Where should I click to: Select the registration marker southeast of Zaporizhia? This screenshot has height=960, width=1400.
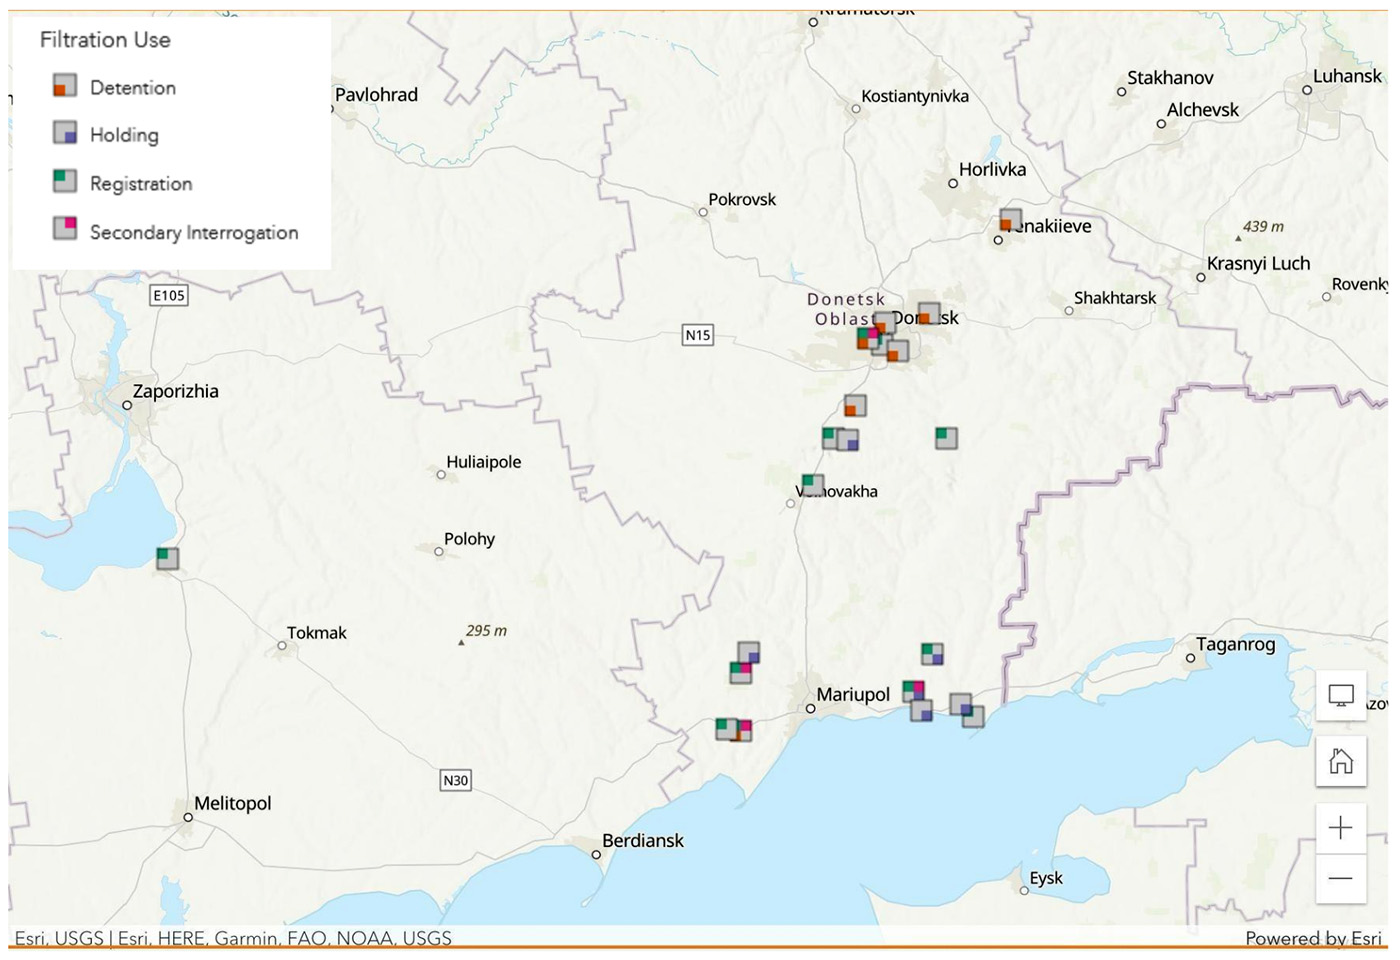(167, 558)
